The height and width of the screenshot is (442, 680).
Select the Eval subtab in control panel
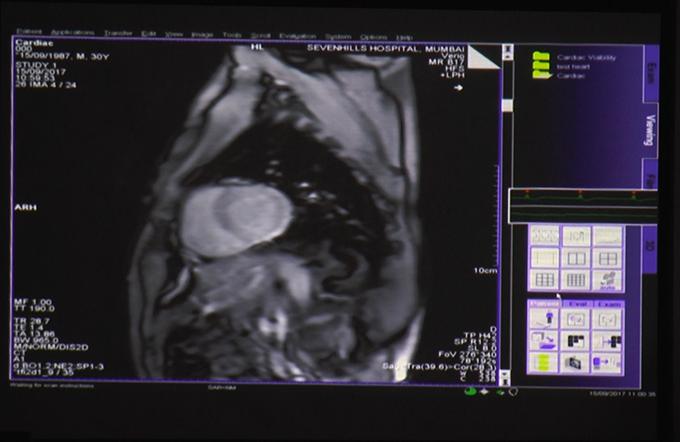[x=577, y=304]
